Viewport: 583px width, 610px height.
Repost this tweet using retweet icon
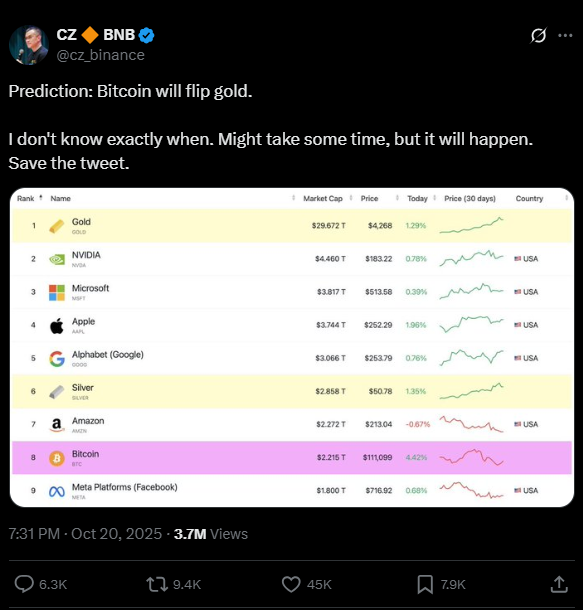pos(157,584)
